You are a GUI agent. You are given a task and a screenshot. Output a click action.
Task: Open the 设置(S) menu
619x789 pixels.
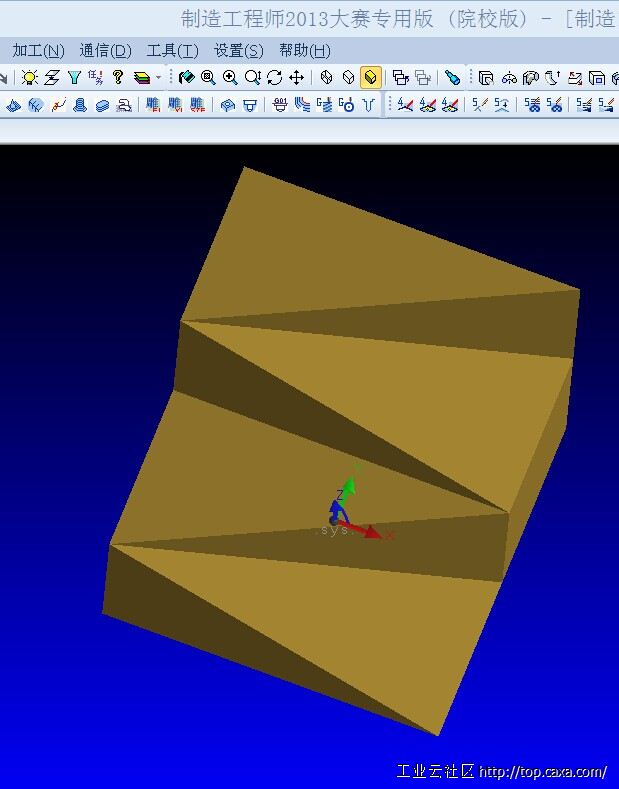[x=239, y=51]
